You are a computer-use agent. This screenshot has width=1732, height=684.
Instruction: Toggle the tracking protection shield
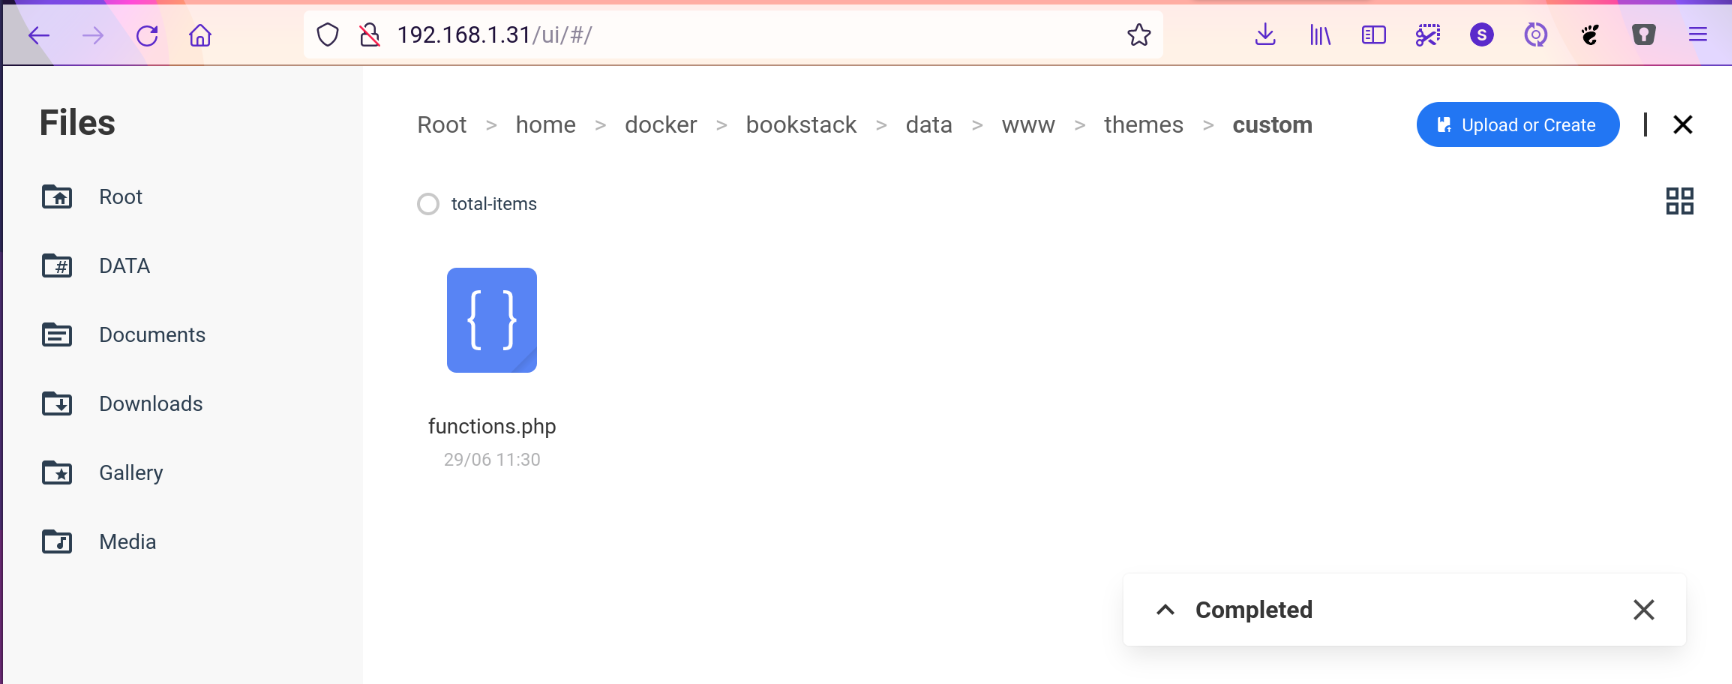(327, 34)
